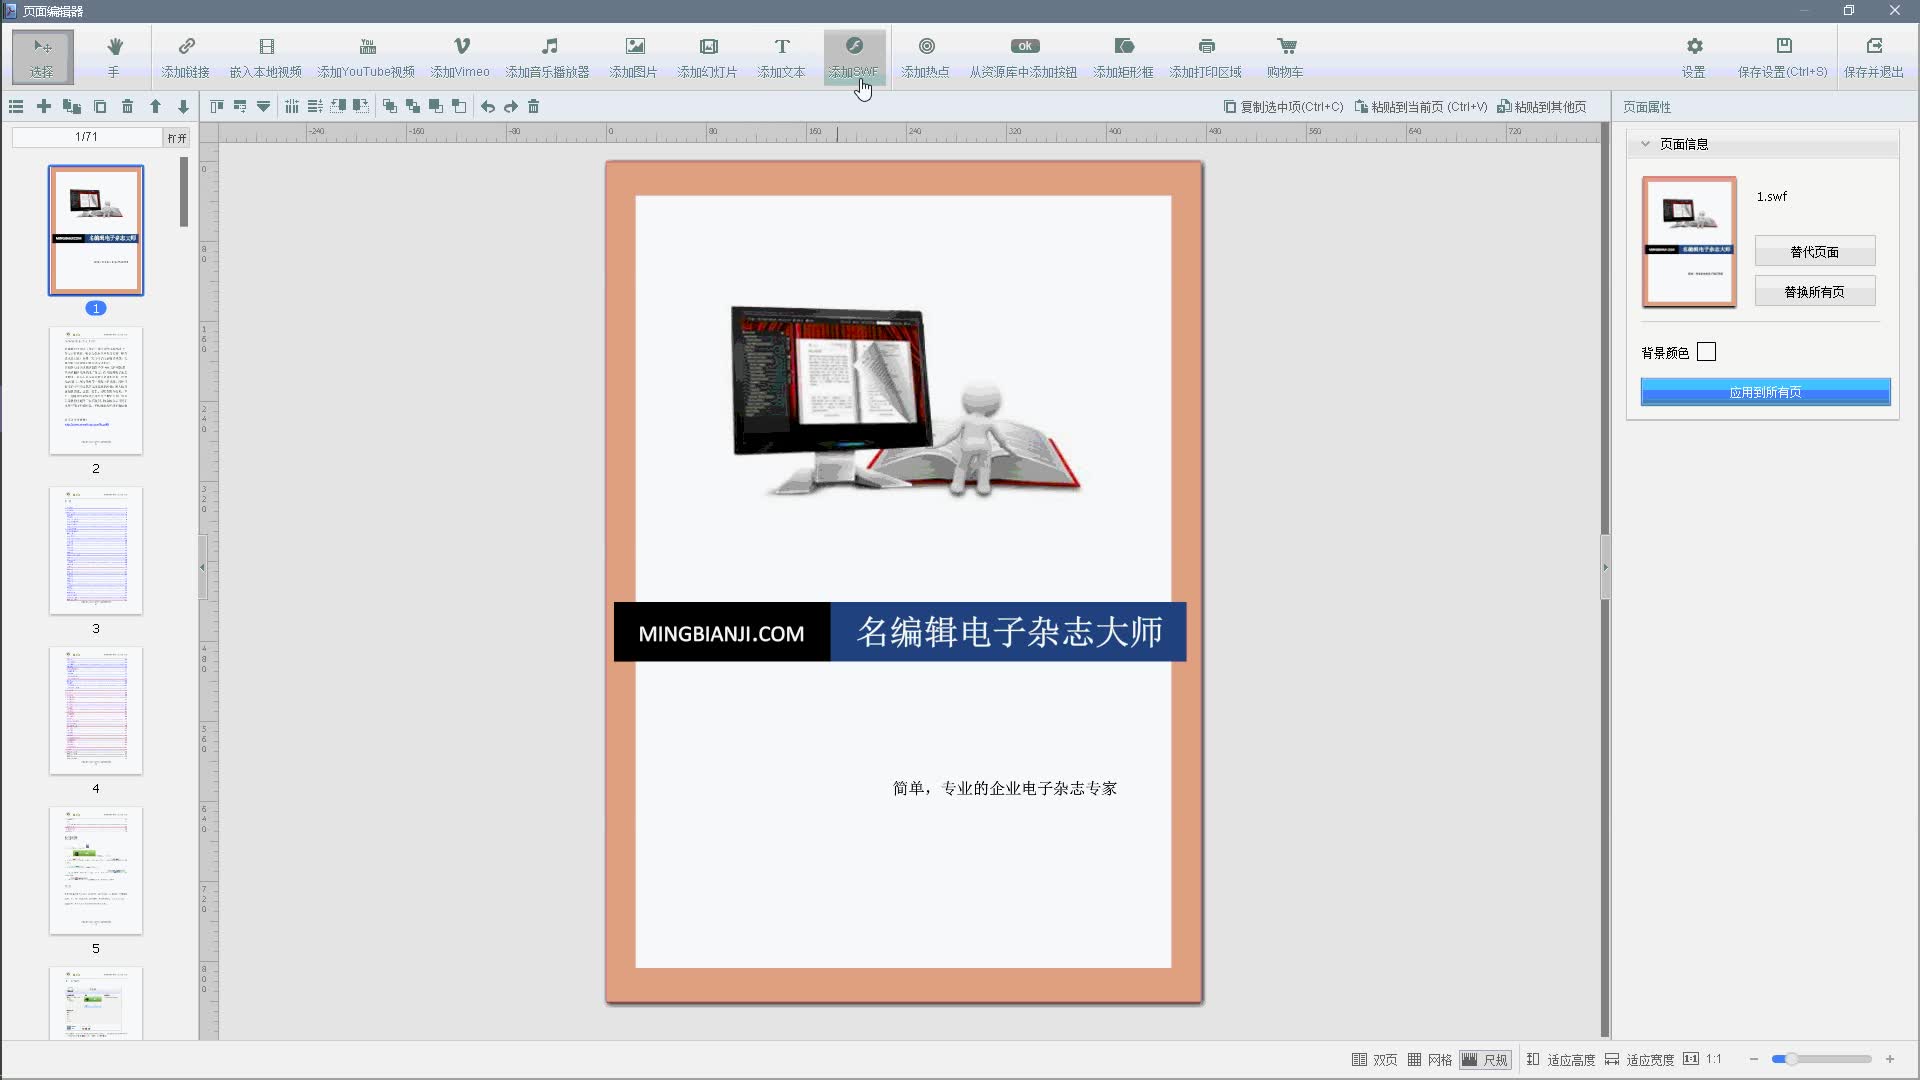Click the 替代页面 button
1920x1080 pixels.
[1815, 251]
